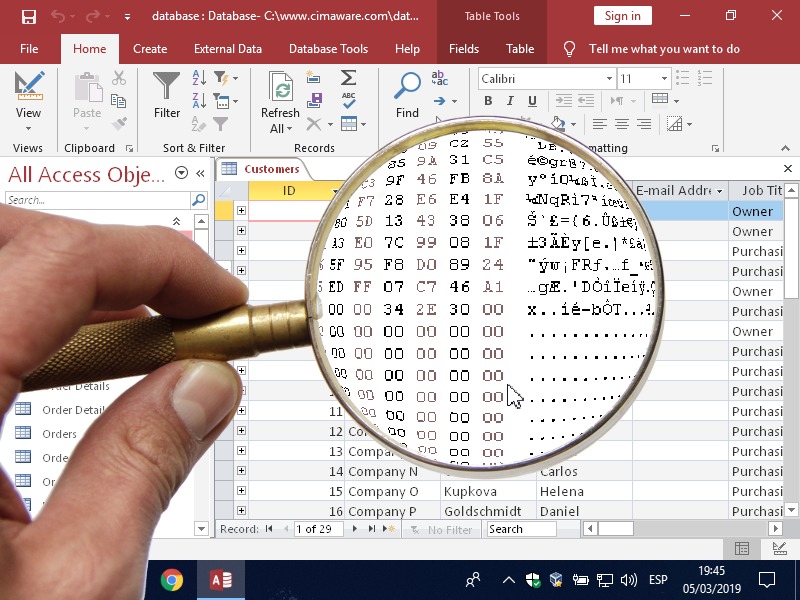Switch to the External Data tab
Image resolution: width=800 pixels, height=600 pixels.
(228, 49)
